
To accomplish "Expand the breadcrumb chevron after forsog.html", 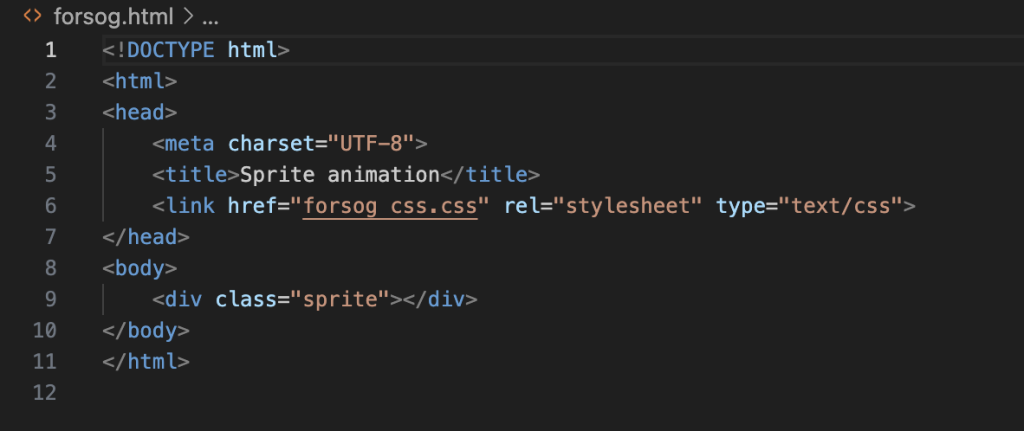I will point(186,17).
